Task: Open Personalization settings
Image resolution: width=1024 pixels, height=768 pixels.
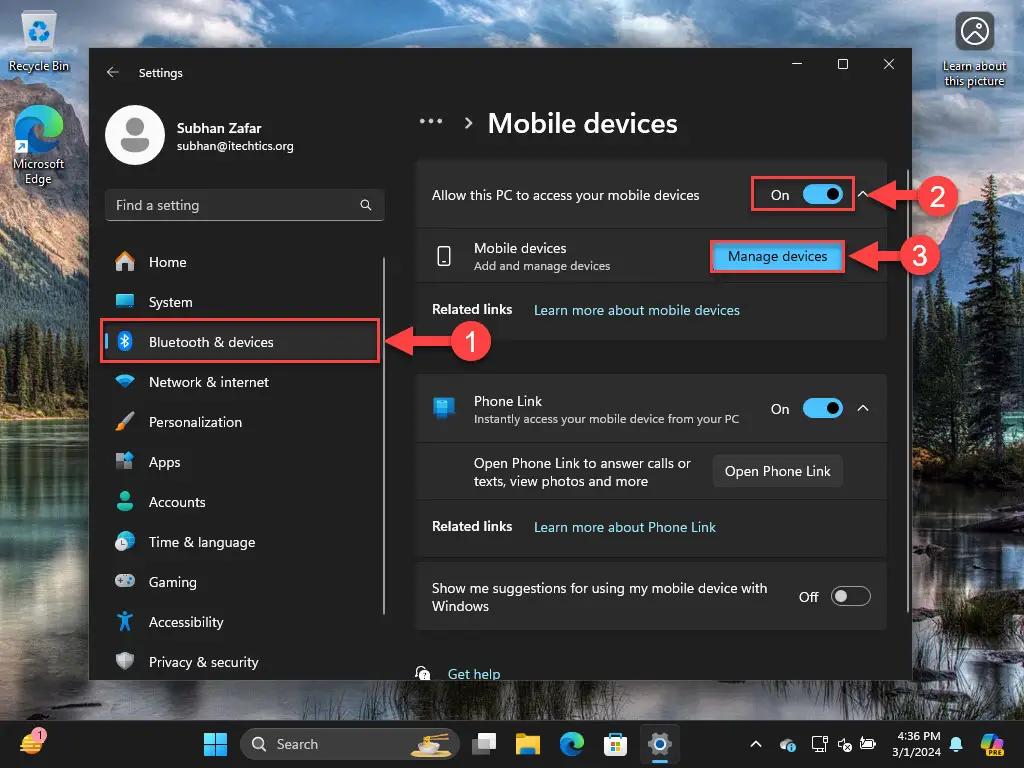Action: click(242, 422)
